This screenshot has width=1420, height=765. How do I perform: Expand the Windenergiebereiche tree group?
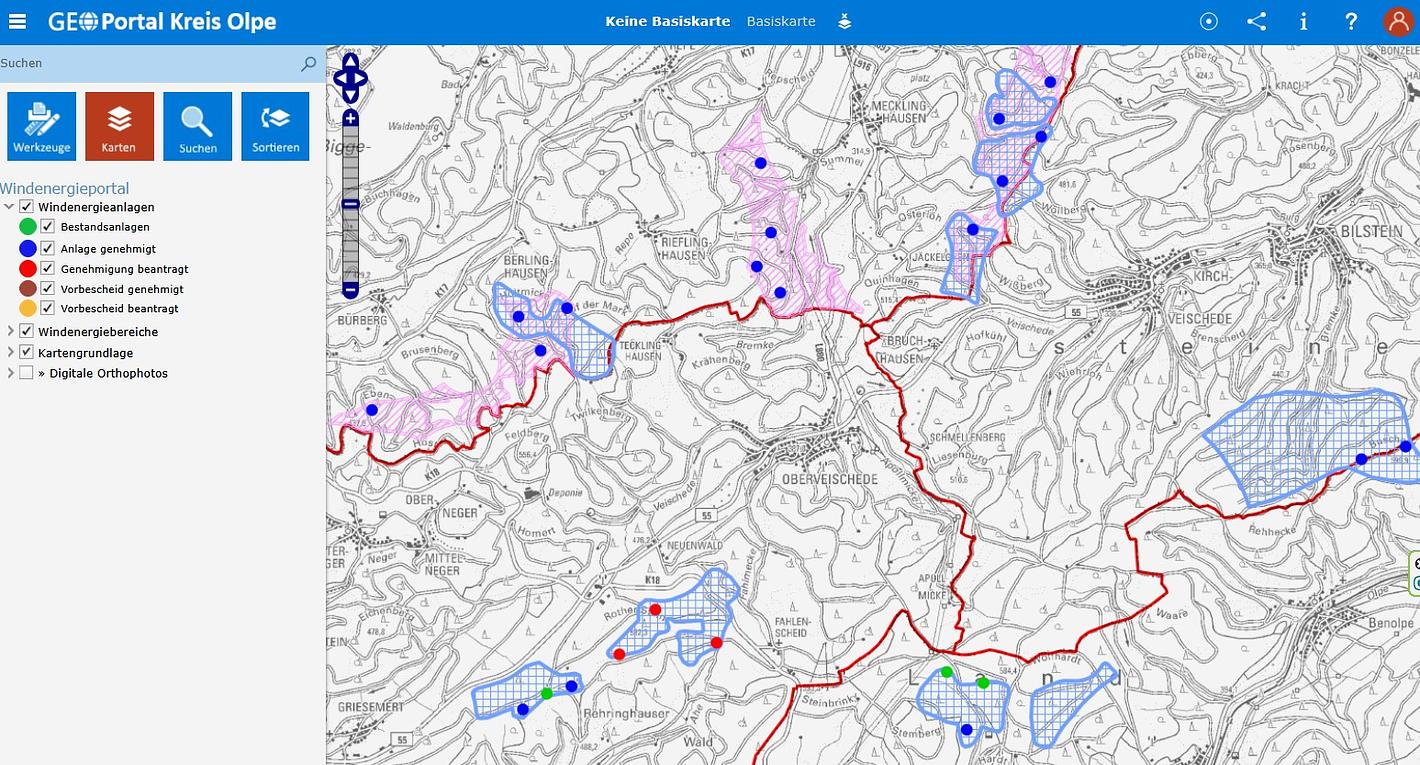[10, 331]
